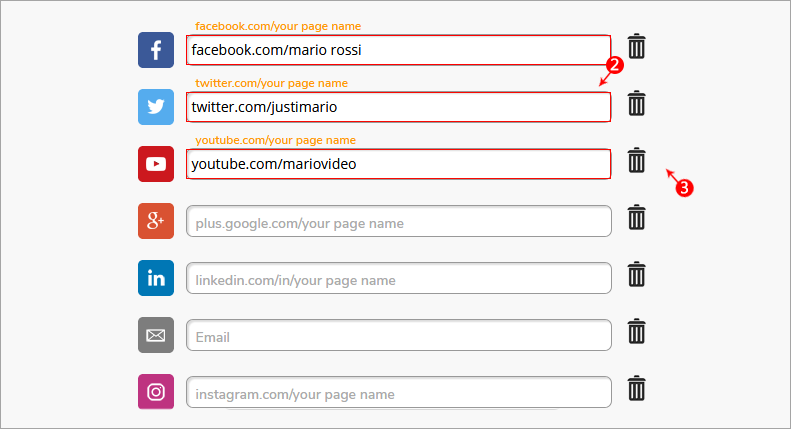Screen dimensions: 791x429
Task: Focus the facebook.com/mario rossi field
Action: 399,50
